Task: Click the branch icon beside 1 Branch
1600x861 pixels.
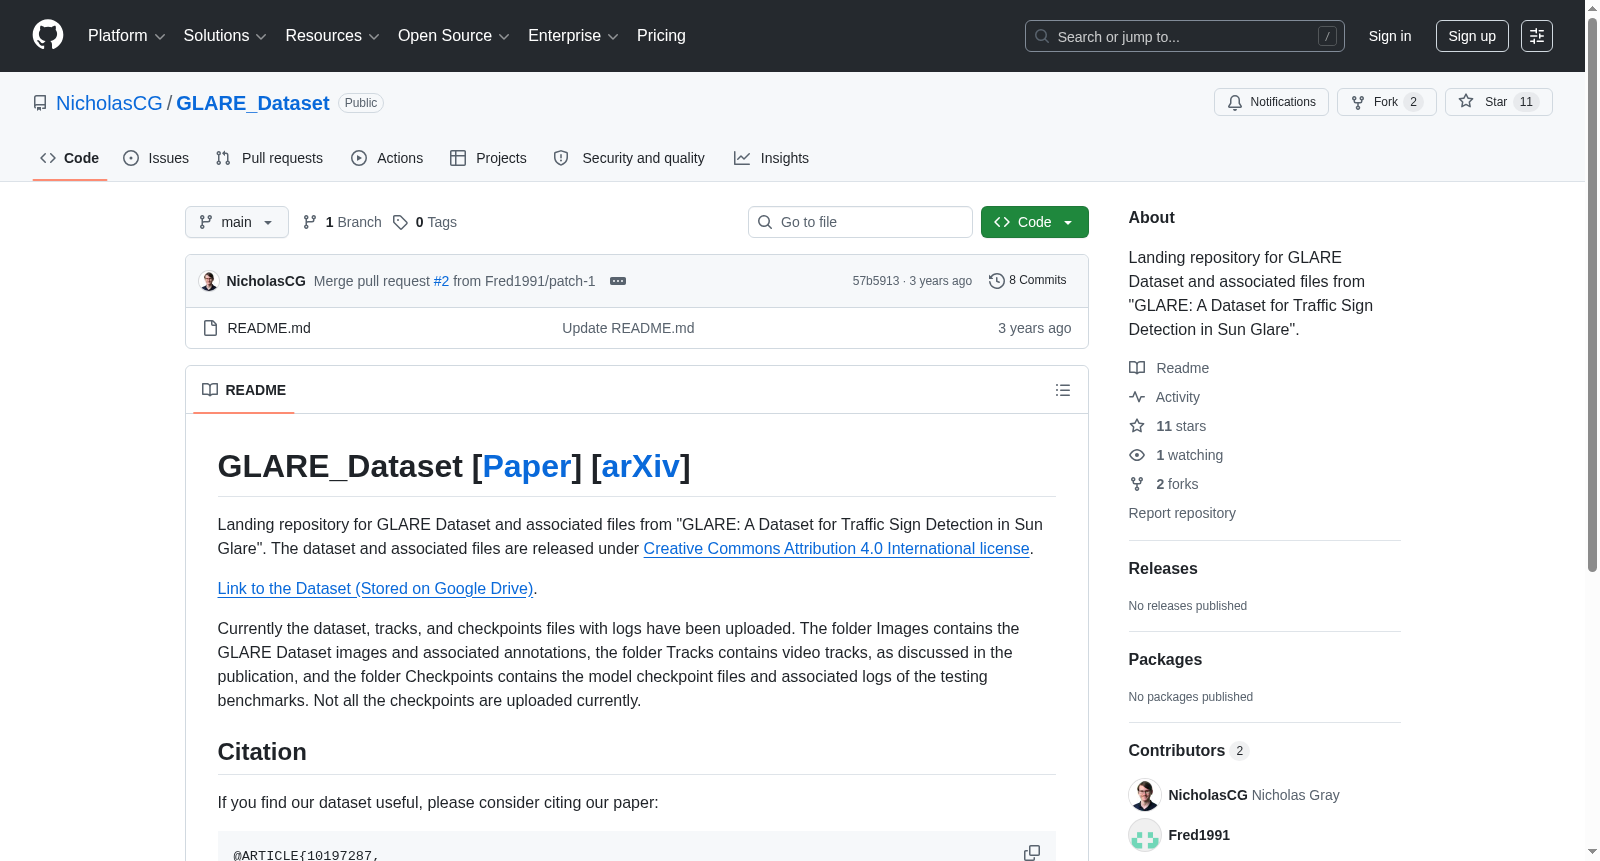Action: click(310, 222)
